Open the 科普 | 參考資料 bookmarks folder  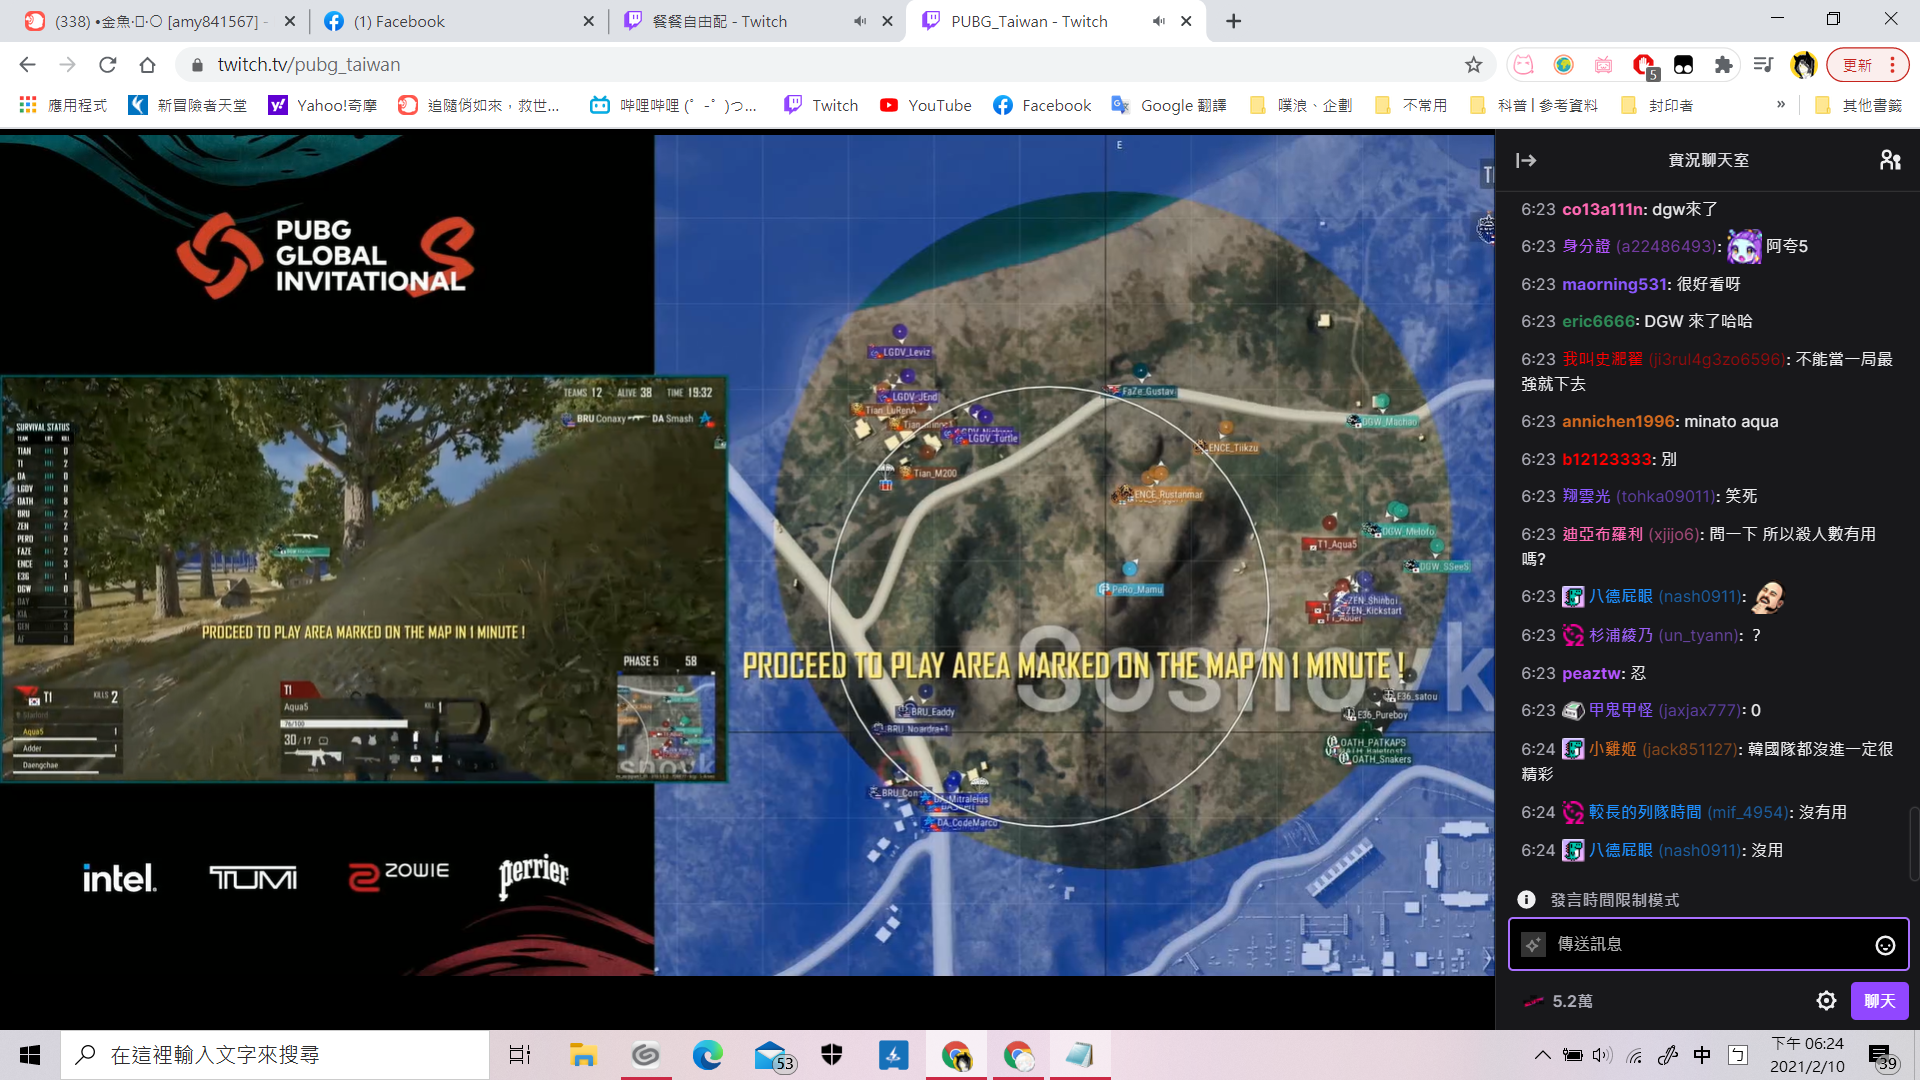pos(1534,105)
